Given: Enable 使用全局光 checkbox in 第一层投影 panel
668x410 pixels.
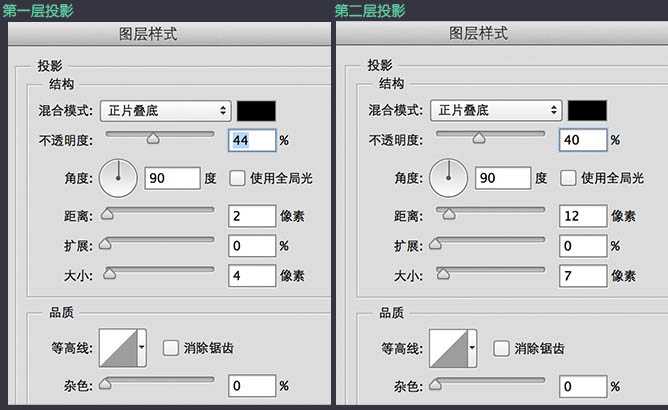Looking at the screenshot, I should pos(237,178).
